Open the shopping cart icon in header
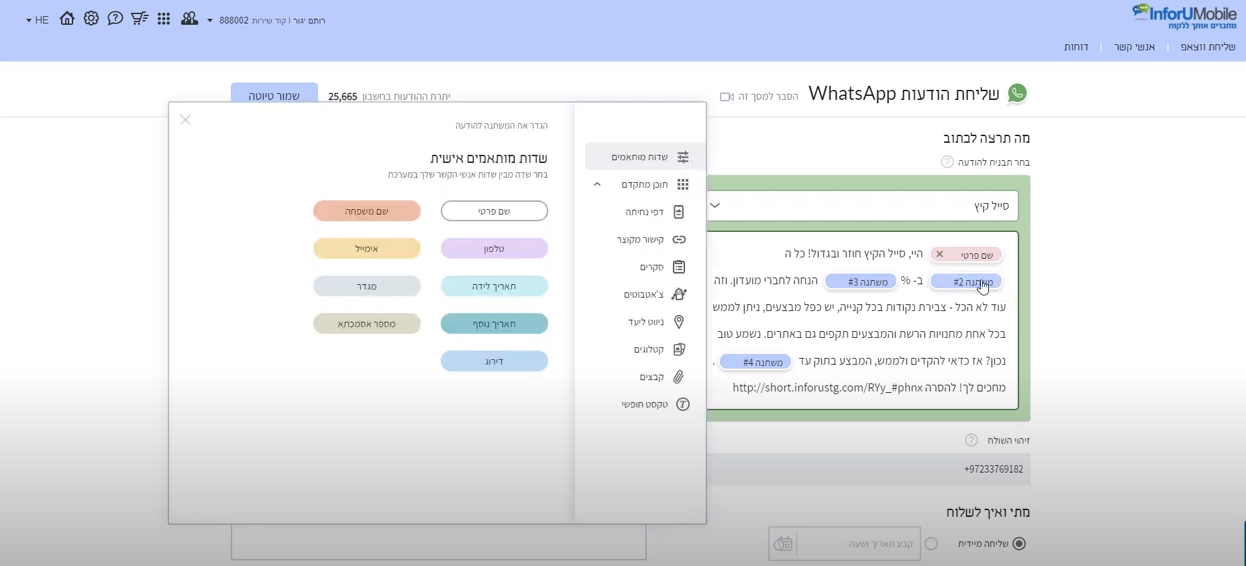 pyautogui.click(x=139, y=19)
